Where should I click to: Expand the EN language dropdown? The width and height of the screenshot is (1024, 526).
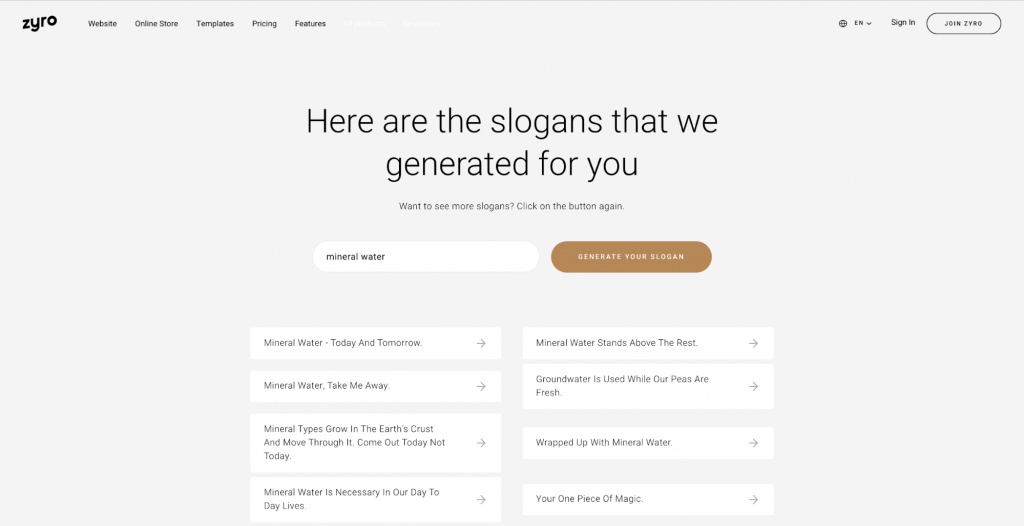[x=863, y=24]
